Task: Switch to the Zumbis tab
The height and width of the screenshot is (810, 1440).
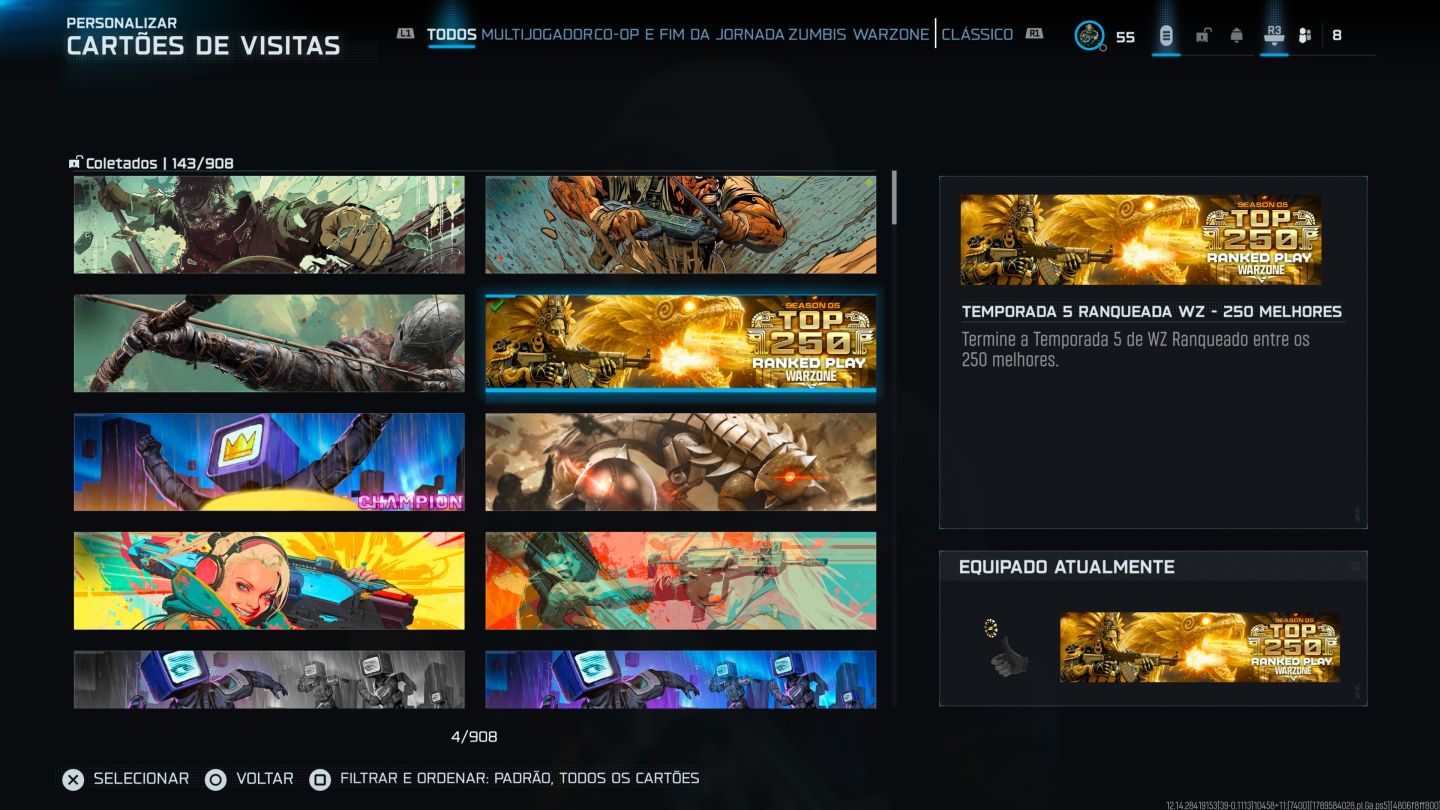Action: (817, 34)
